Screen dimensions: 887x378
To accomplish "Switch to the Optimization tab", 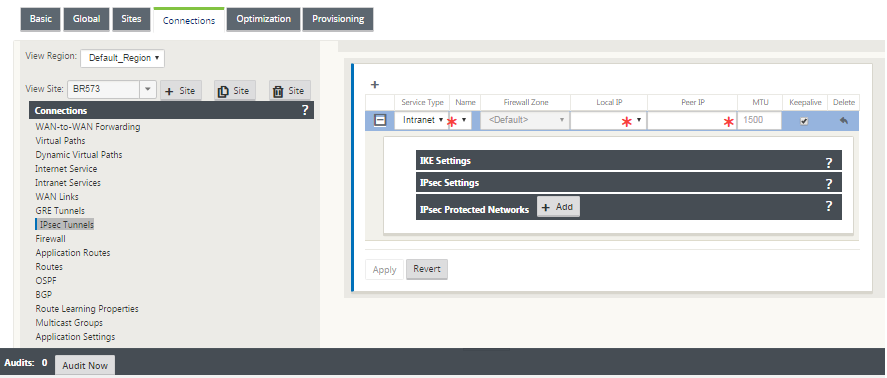I will [264, 19].
